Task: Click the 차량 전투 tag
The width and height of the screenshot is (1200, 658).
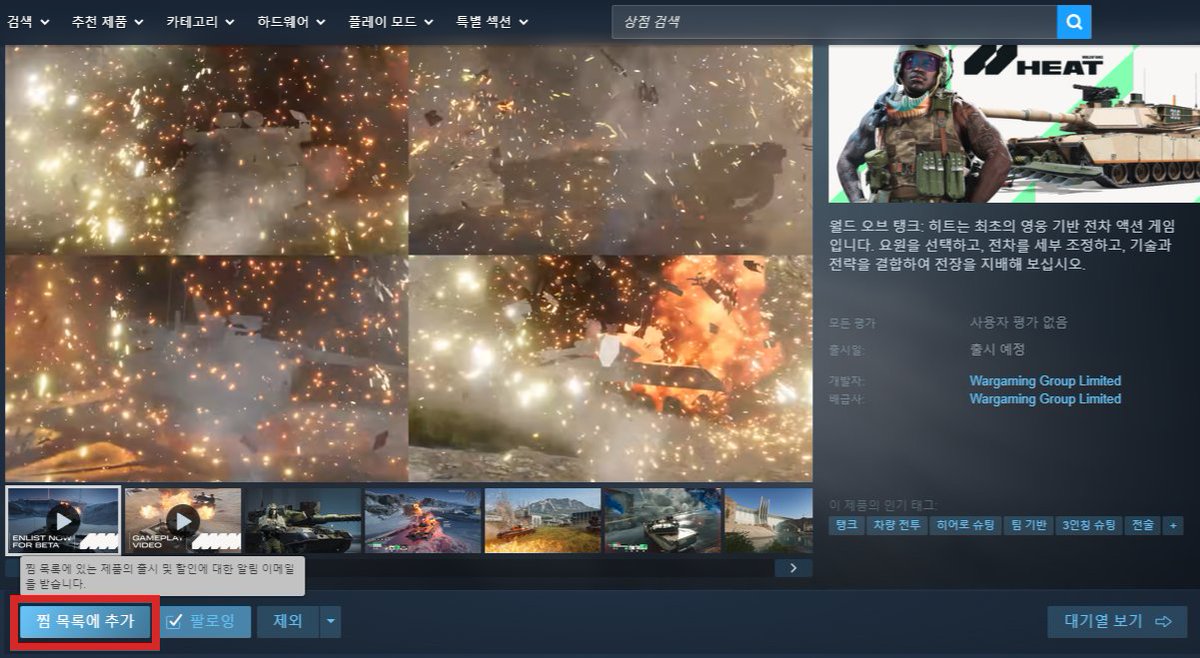Action: pos(896,525)
